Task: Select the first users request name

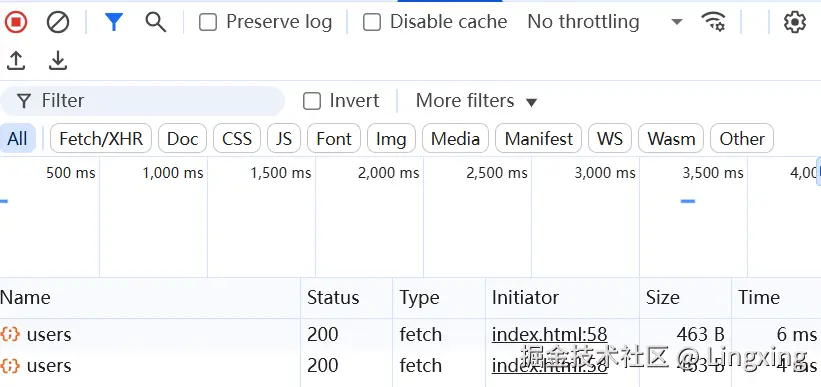Action: click(49, 334)
